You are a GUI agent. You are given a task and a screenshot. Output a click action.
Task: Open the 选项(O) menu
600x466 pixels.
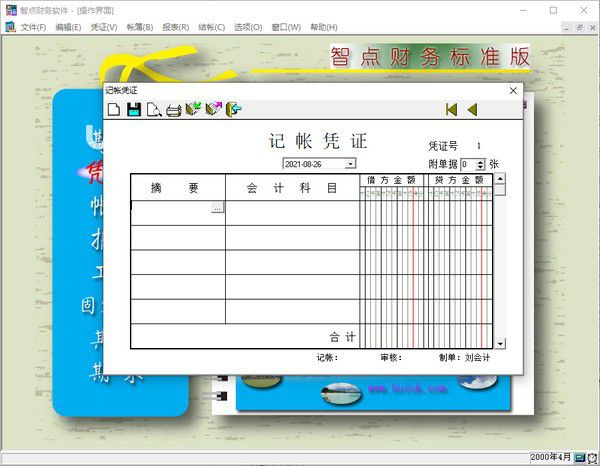(248, 27)
